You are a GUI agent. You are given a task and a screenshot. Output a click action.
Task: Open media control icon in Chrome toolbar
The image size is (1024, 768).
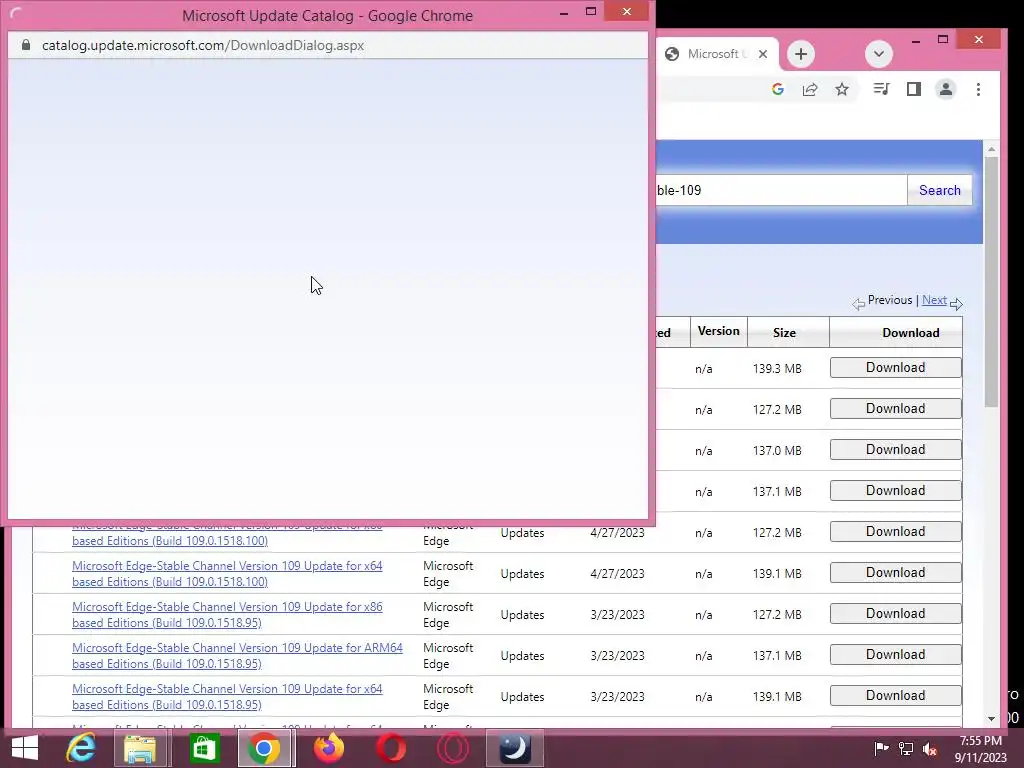click(881, 89)
